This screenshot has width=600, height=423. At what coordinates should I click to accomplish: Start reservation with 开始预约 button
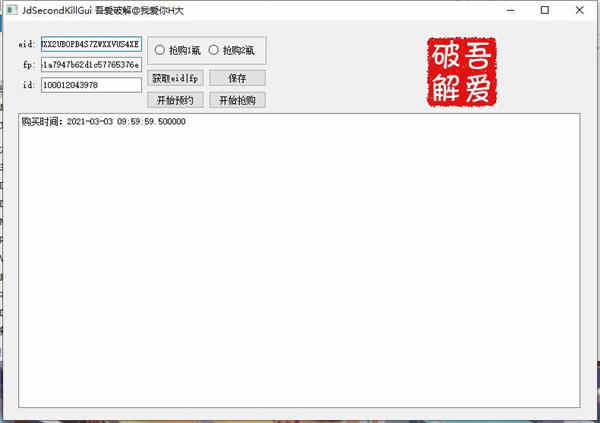pos(175,100)
